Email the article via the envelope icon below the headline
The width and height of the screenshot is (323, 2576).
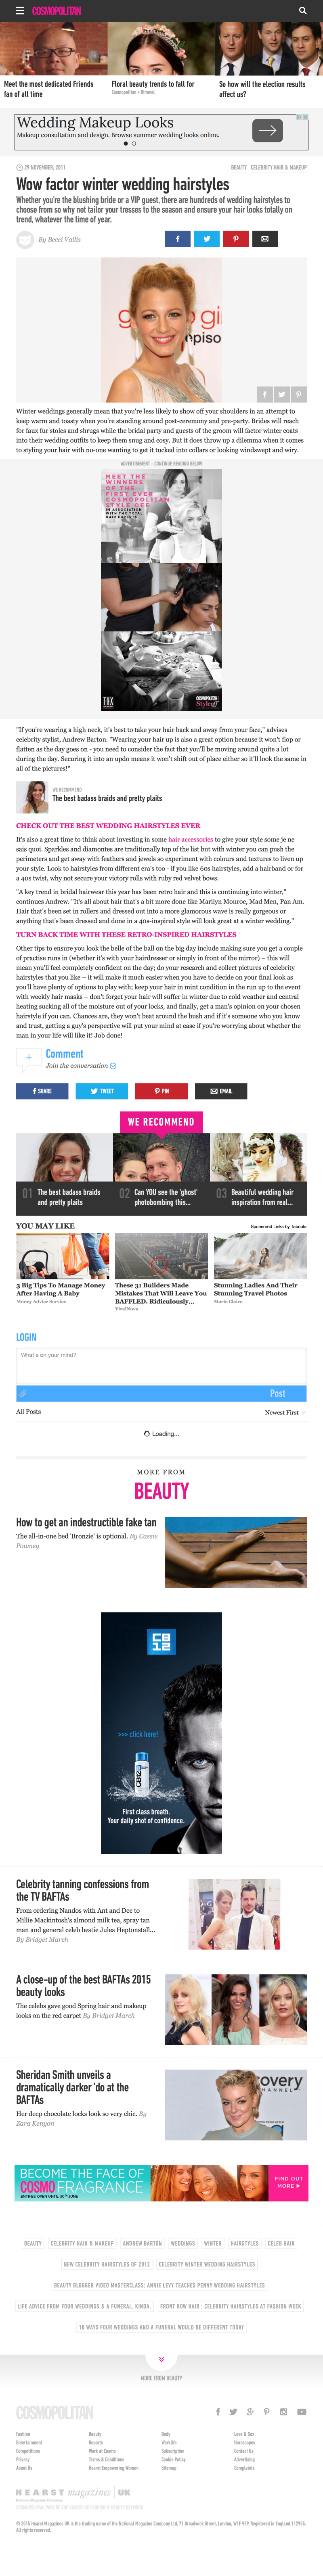coord(265,239)
